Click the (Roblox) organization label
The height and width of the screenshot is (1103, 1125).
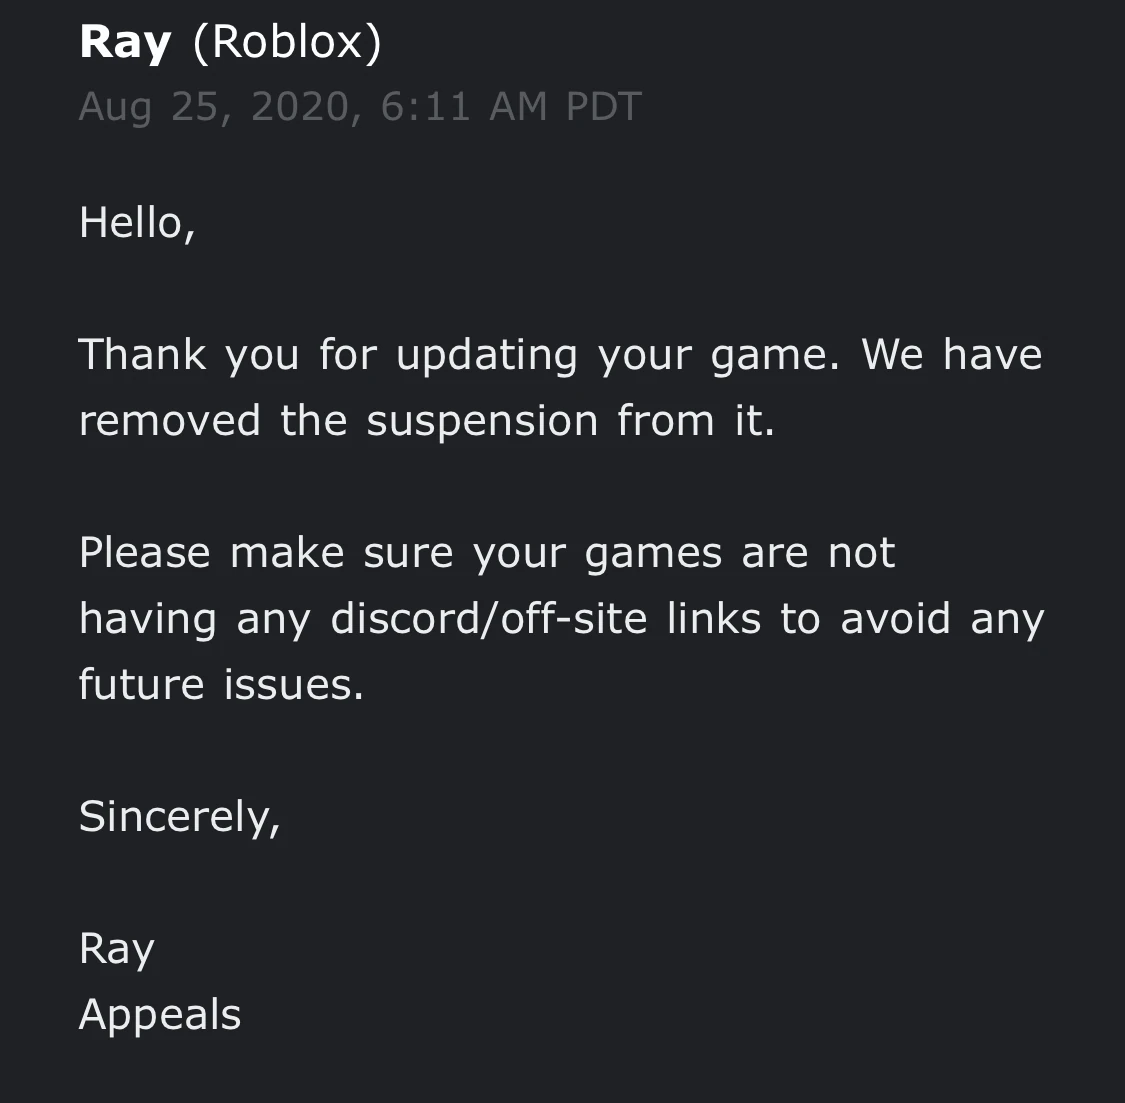point(287,43)
